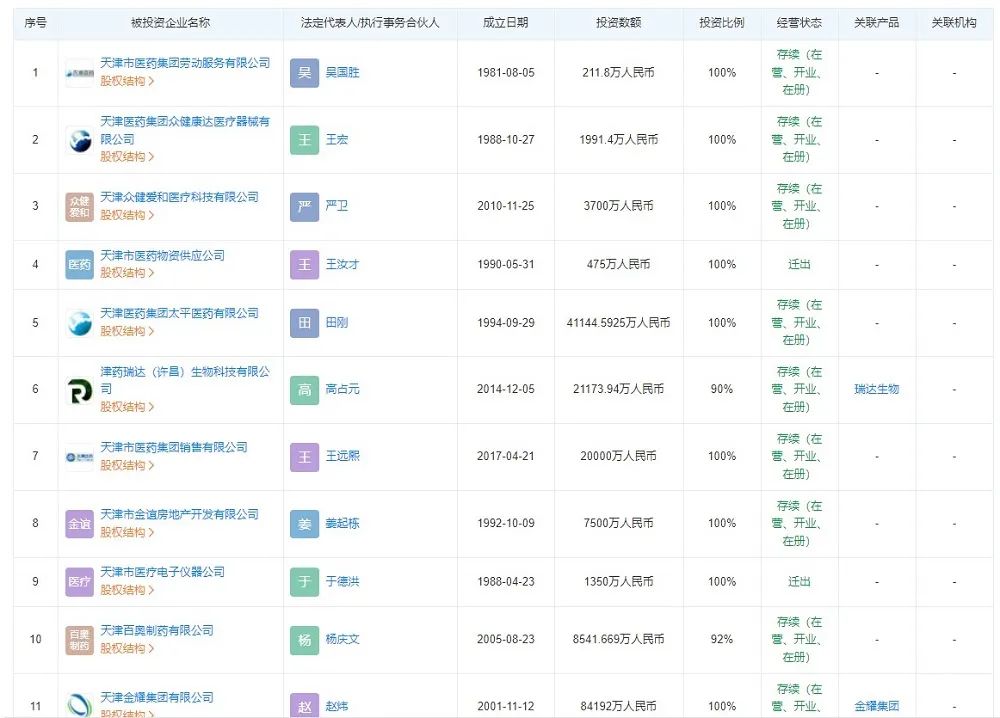Expand 股权结构 under 天津市医药物资供应公司
1000x718 pixels.
tap(127, 273)
